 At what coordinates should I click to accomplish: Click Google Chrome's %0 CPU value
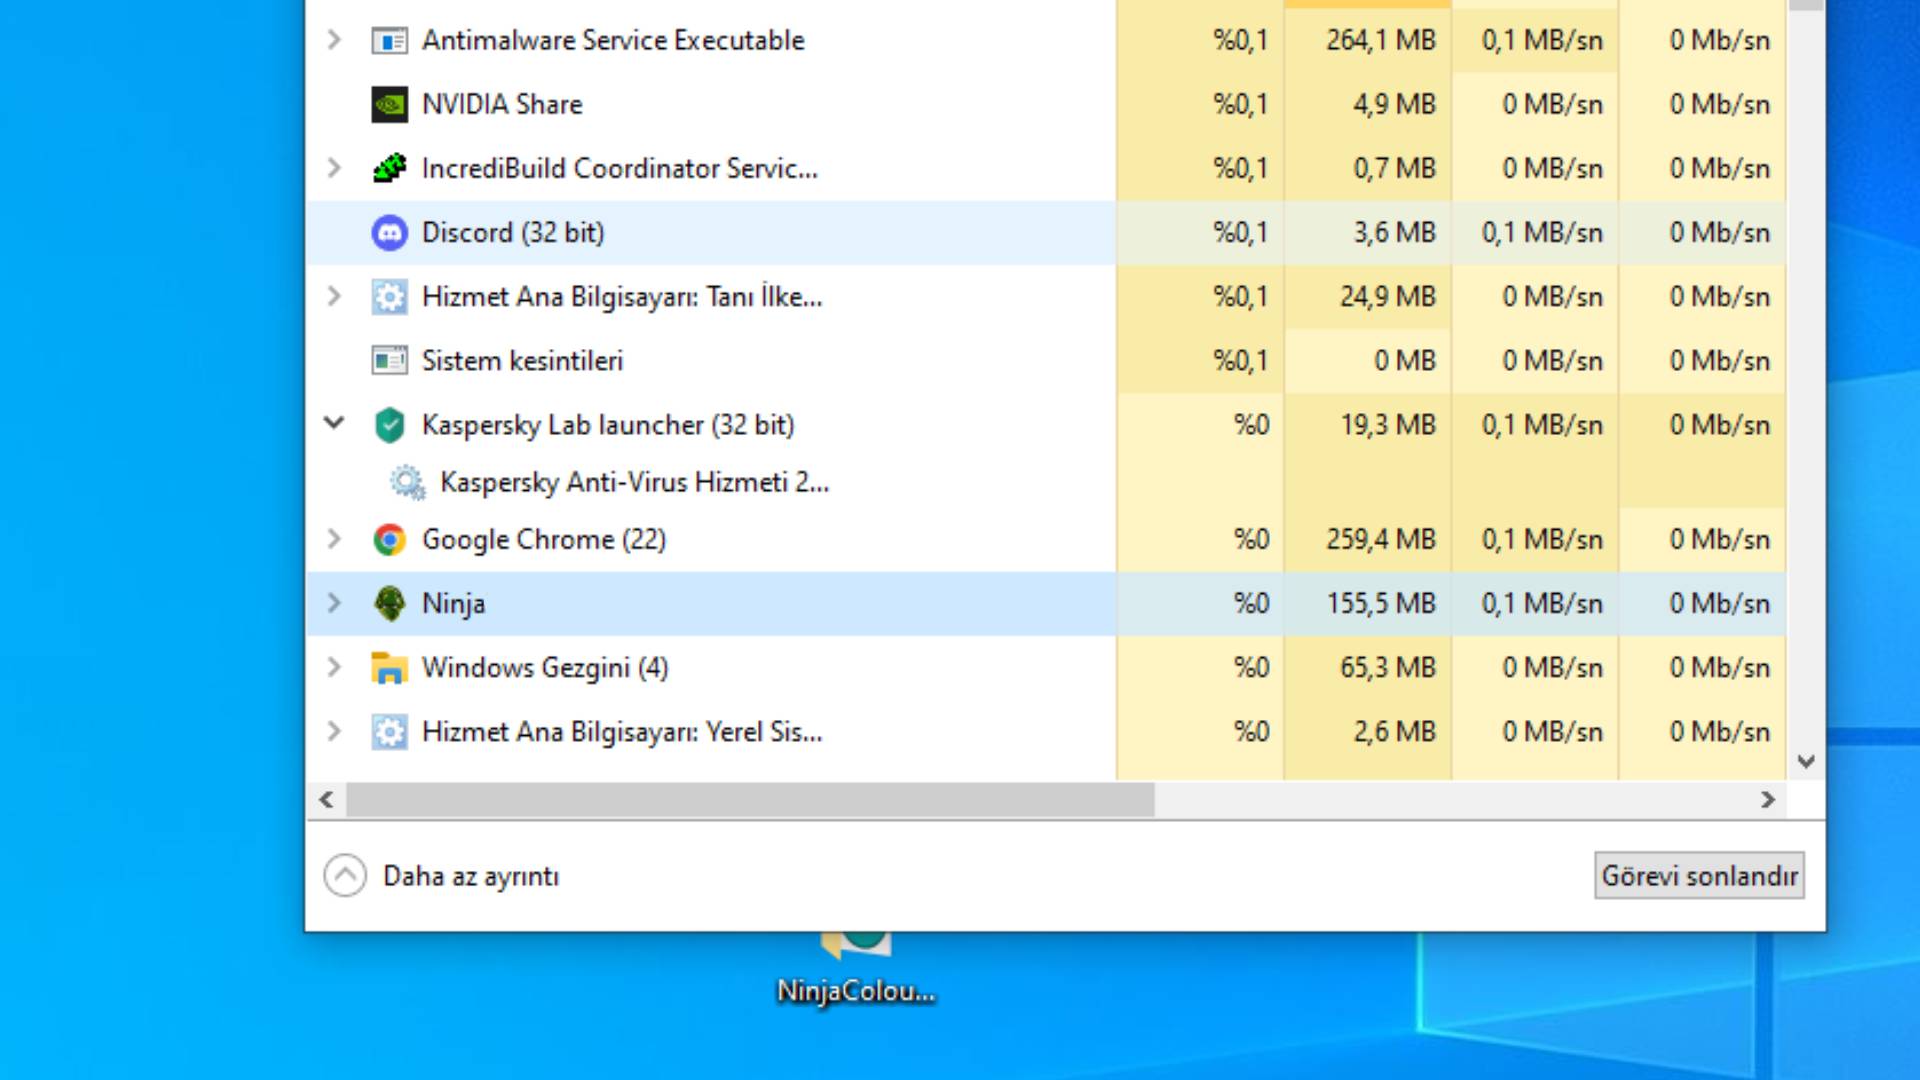point(1251,540)
